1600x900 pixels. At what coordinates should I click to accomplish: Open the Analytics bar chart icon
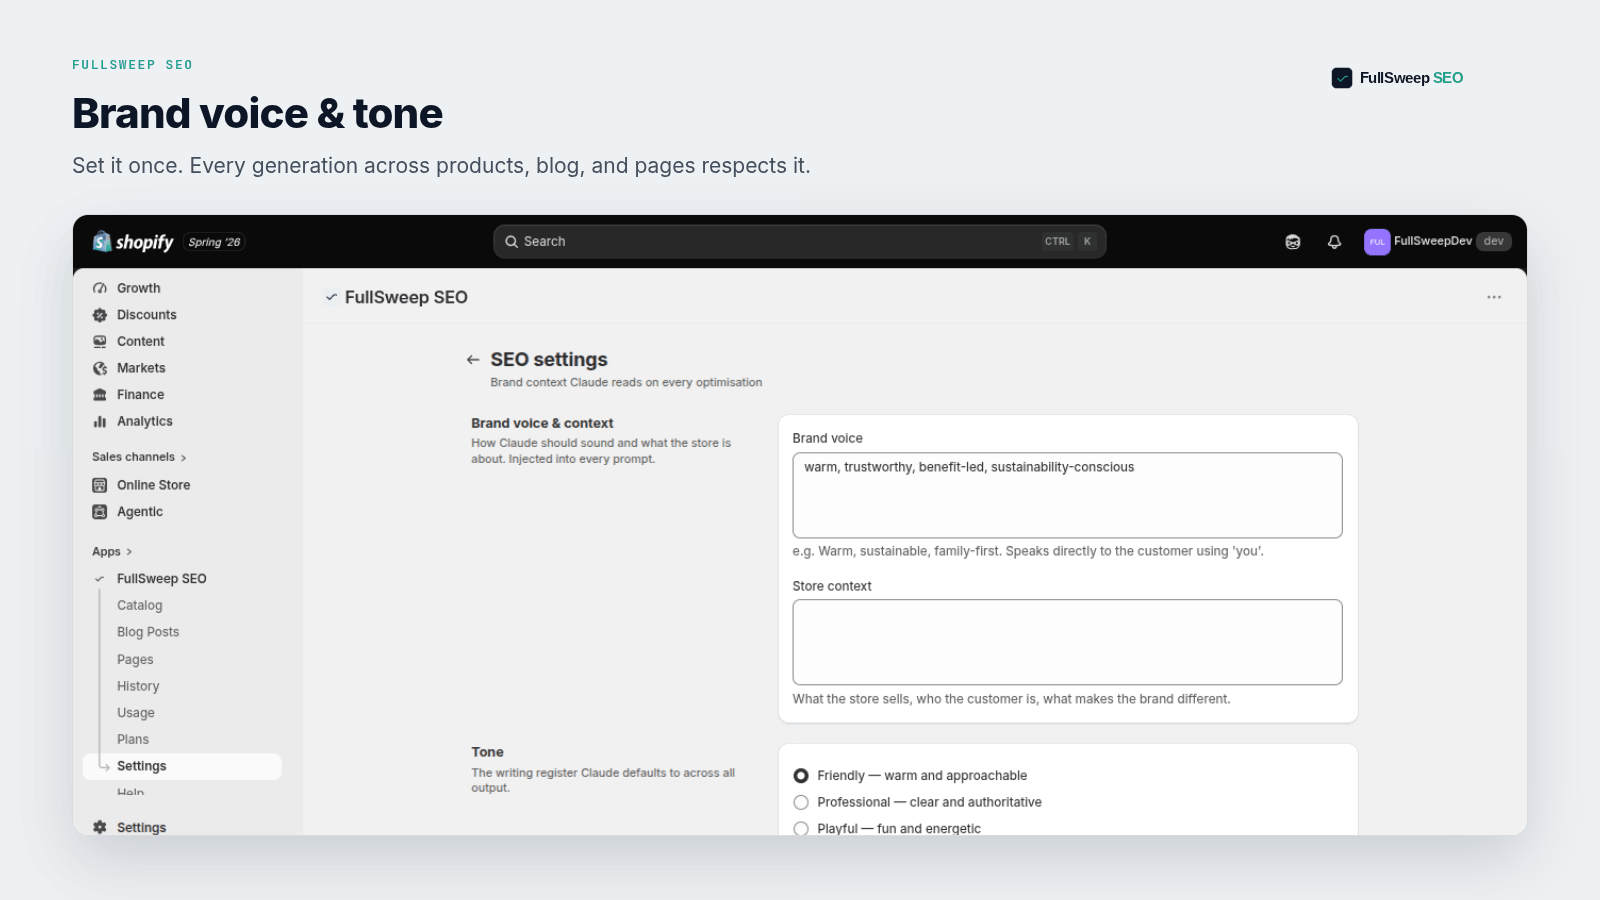[100, 422]
